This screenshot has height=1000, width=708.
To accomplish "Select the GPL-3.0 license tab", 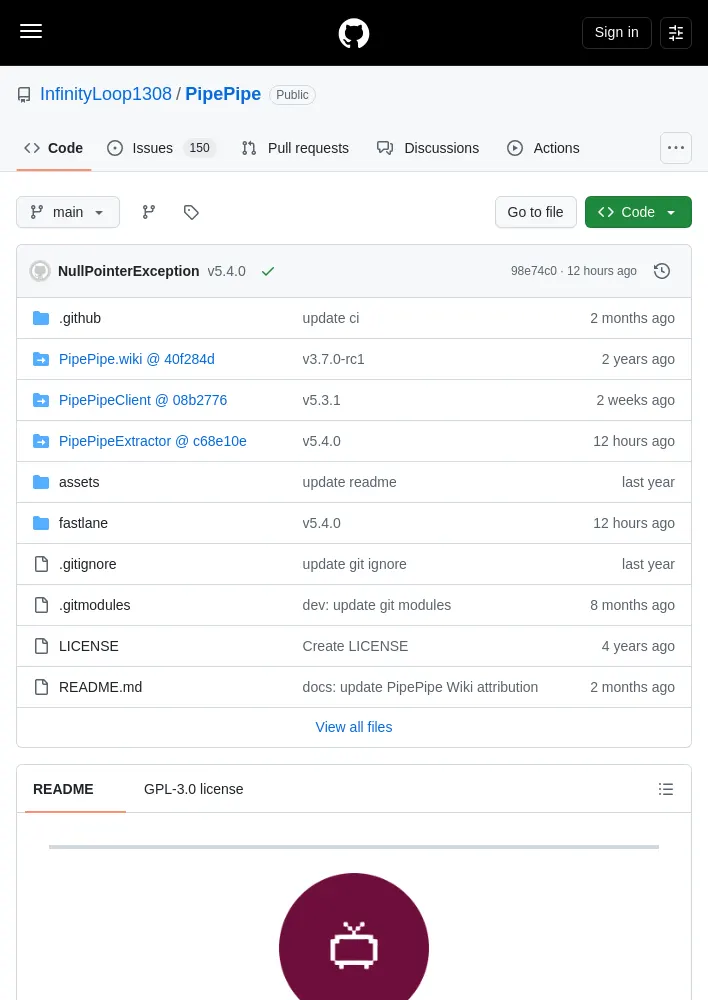I will (193, 789).
